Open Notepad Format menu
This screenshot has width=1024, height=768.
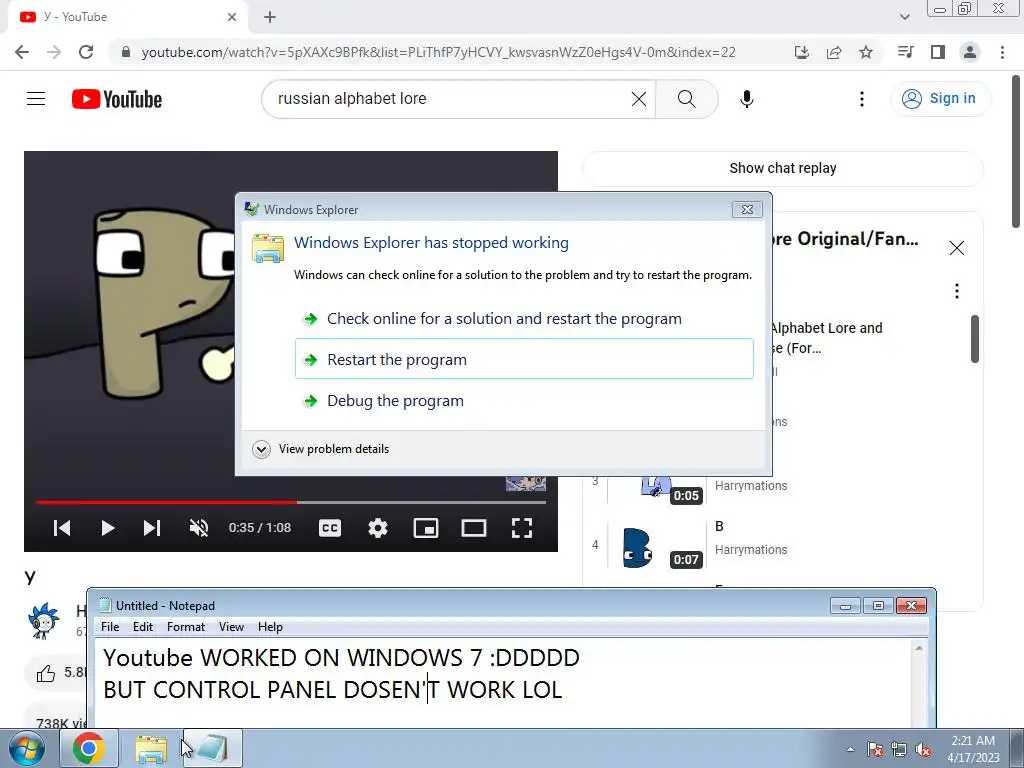coord(185,627)
